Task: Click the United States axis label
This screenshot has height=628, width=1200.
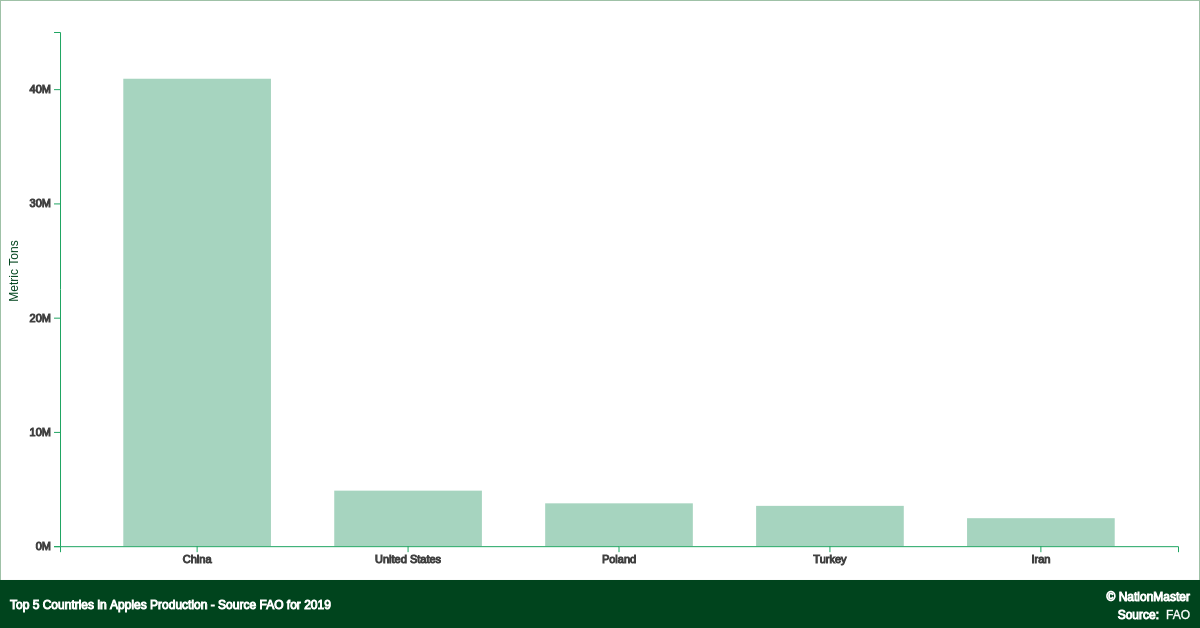Action: [408, 560]
